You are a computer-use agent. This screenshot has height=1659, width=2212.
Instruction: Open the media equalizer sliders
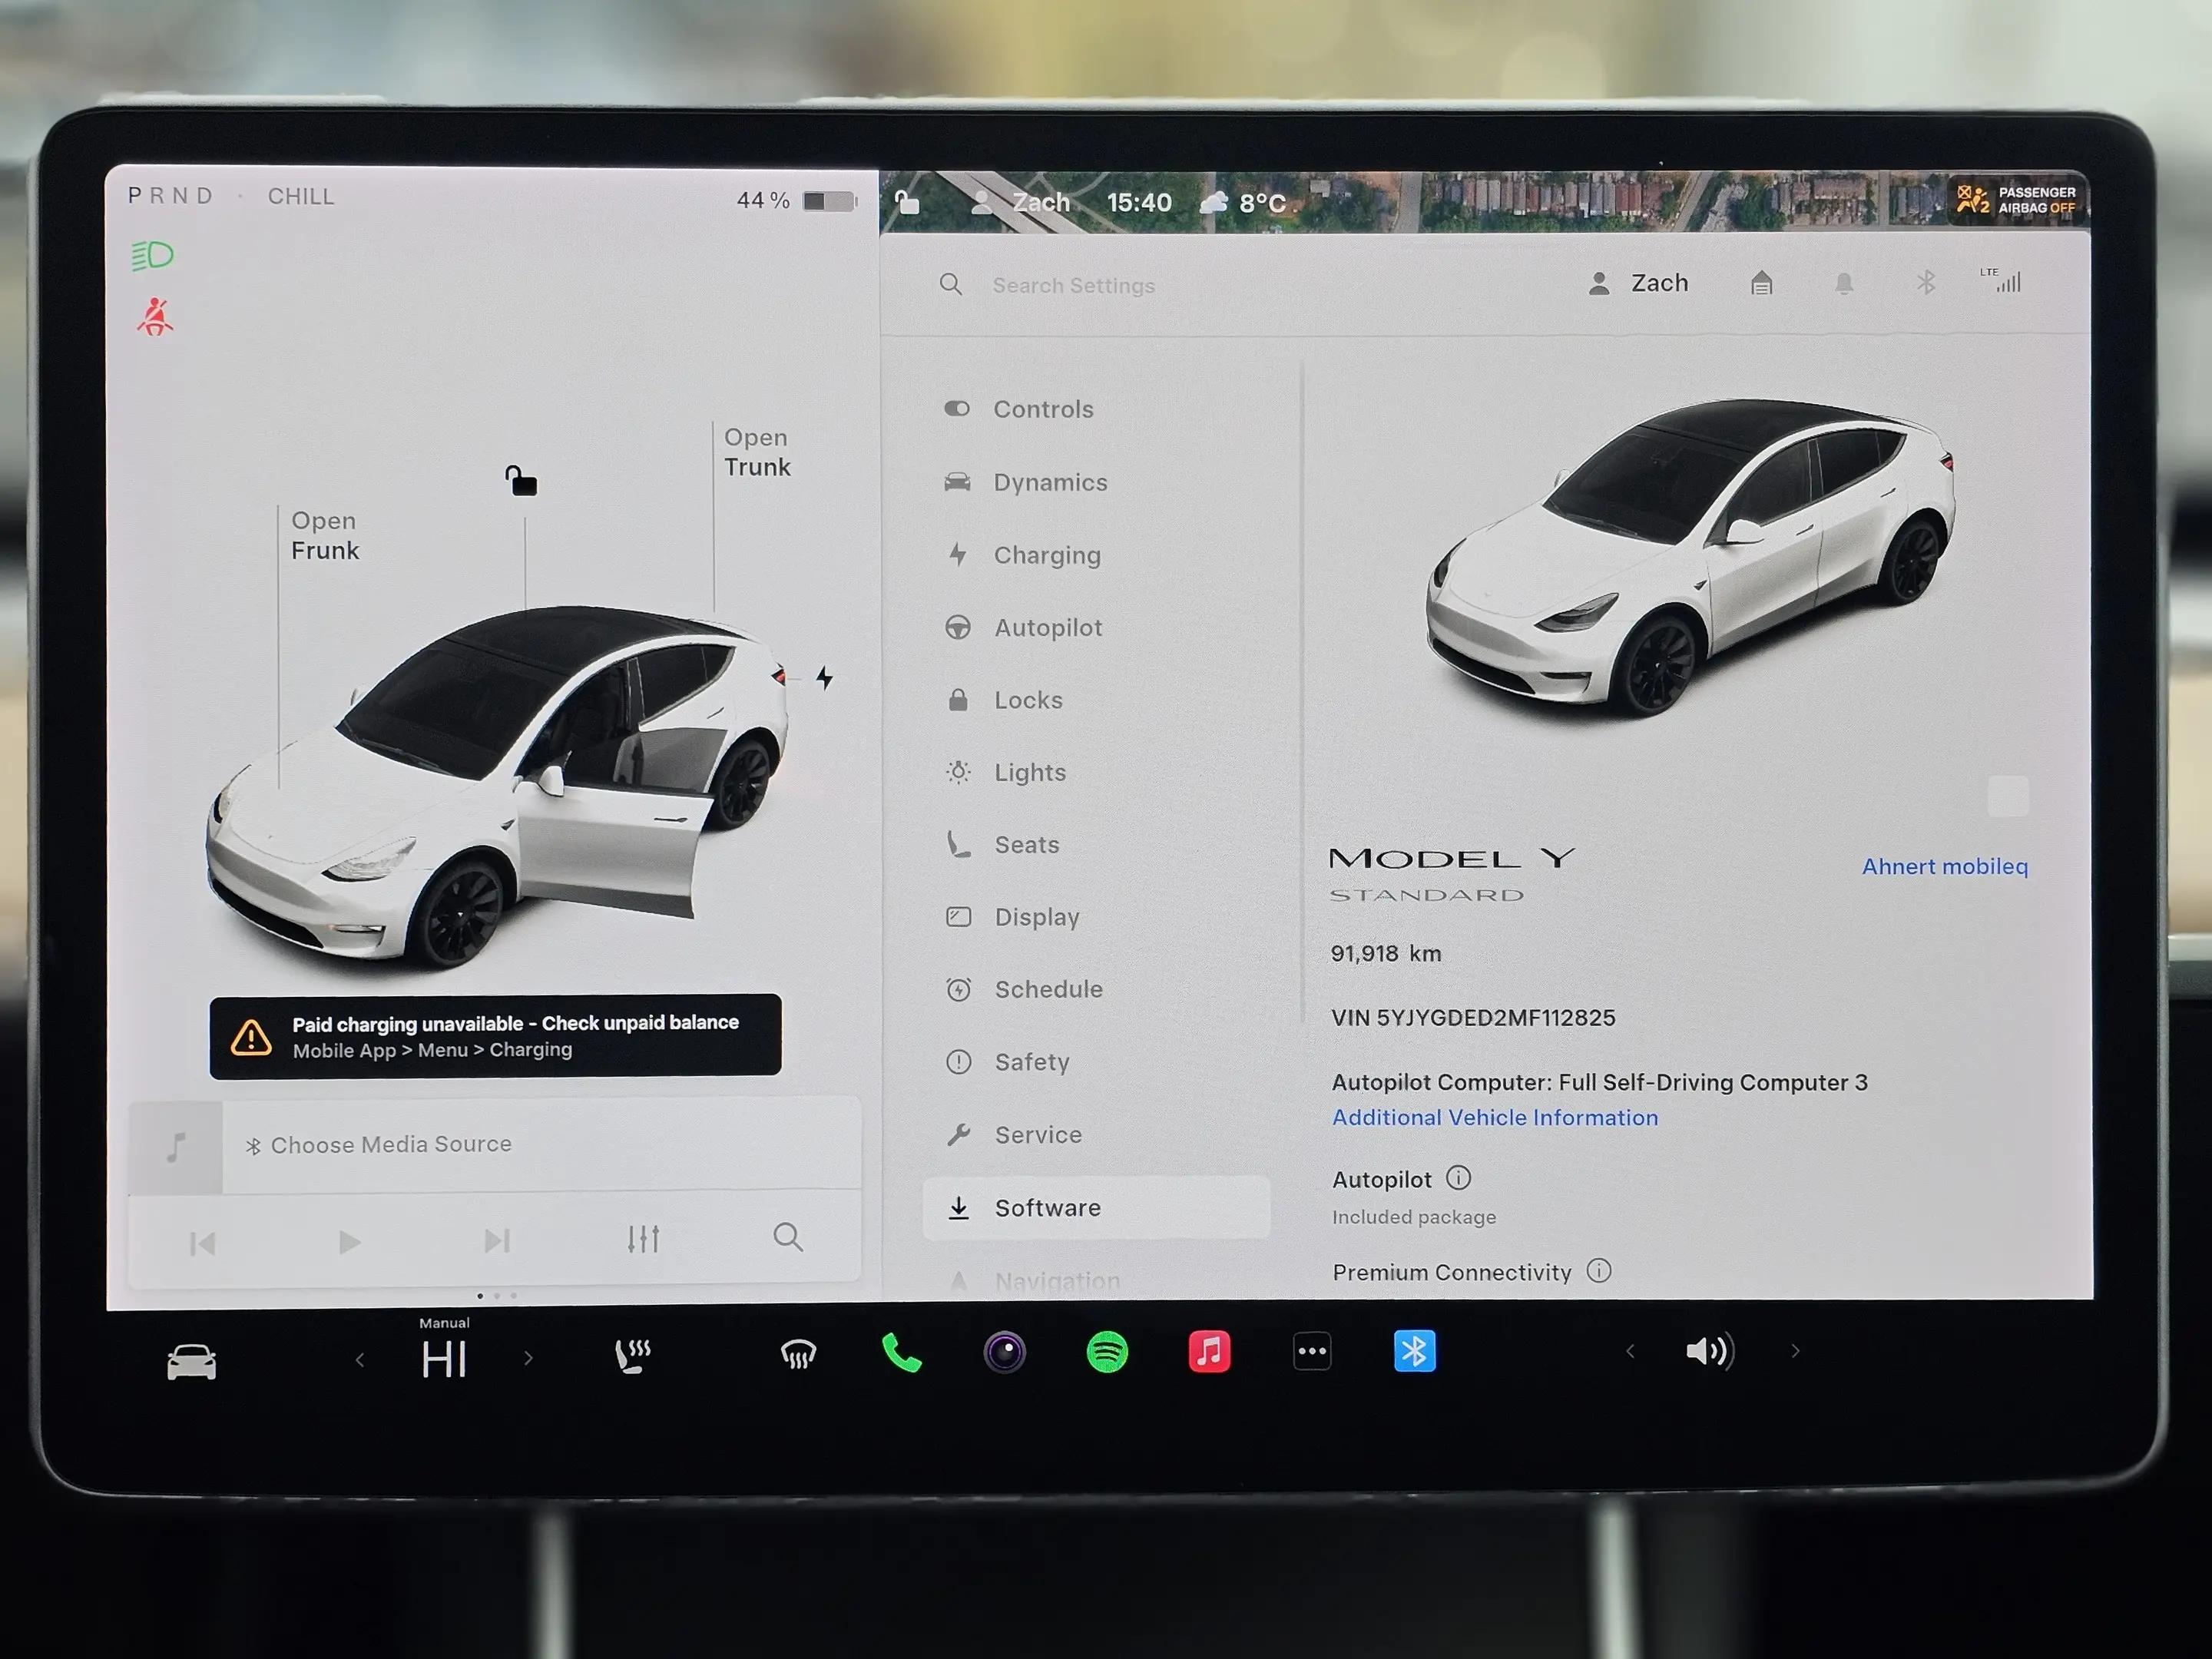point(643,1239)
